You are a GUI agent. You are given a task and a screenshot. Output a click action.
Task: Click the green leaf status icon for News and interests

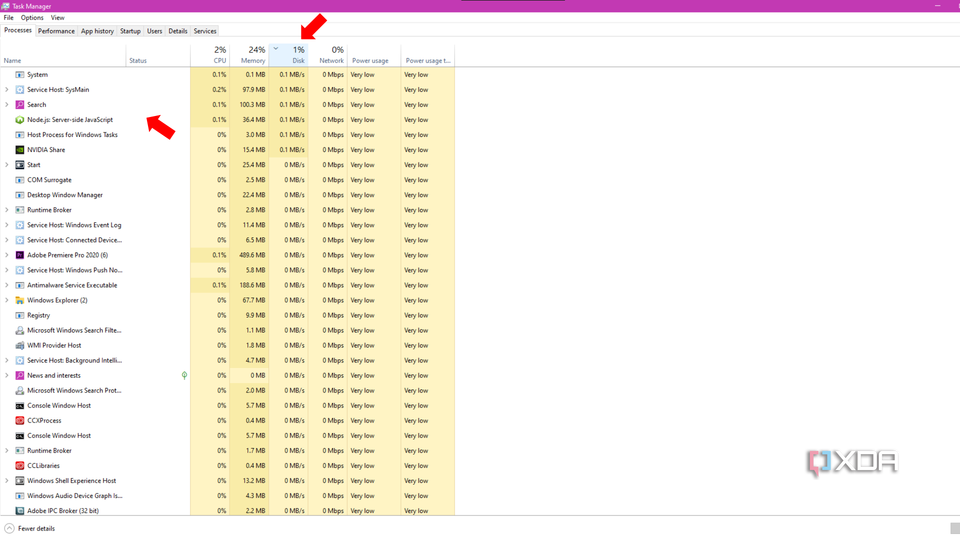[184, 375]
